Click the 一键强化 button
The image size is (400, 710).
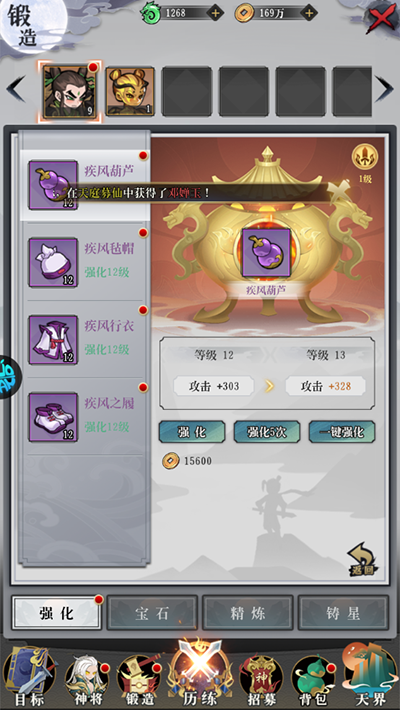point(342,432)
